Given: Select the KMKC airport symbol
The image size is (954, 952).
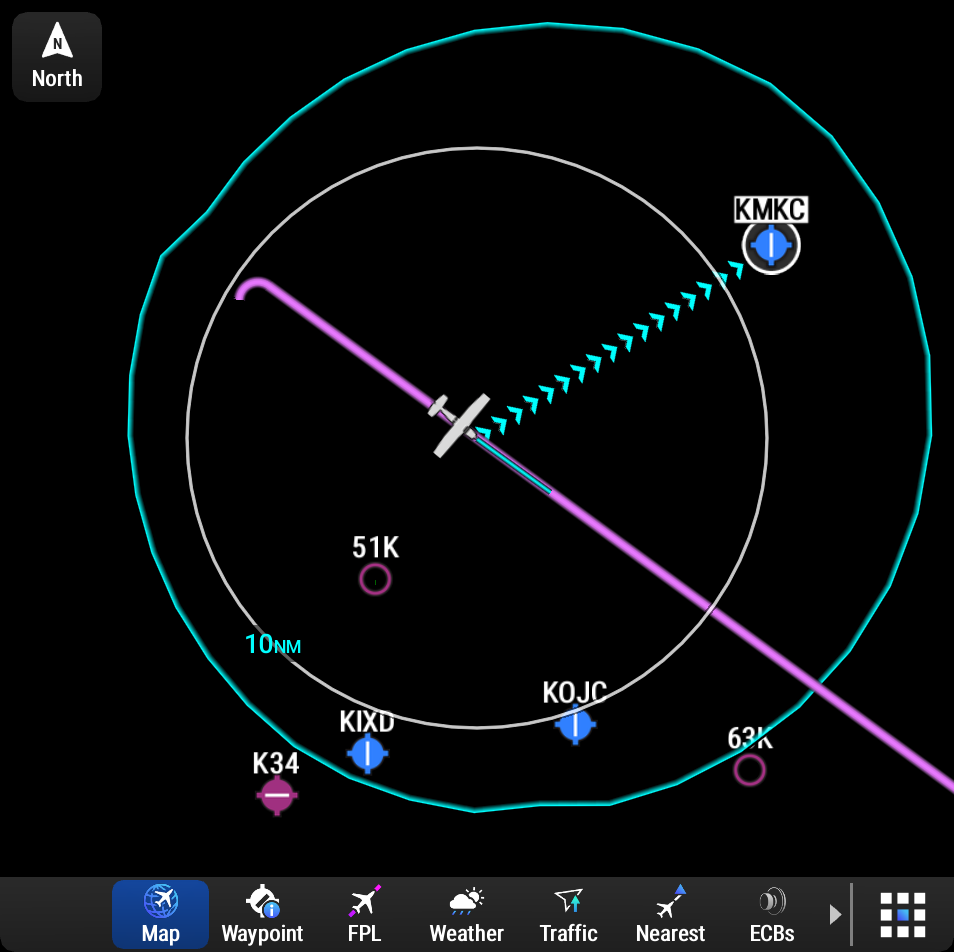Looking at the screenshot, I should point(771,245).
